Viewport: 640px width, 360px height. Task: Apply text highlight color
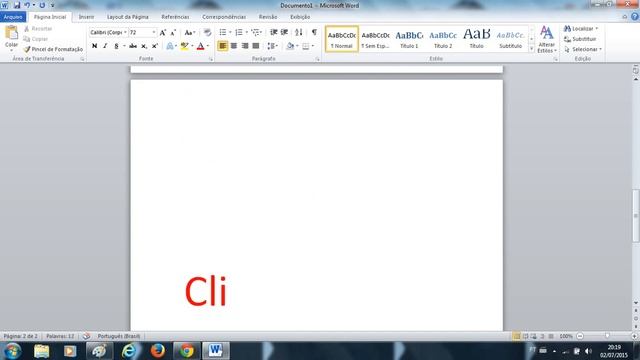tap(184, 46)
